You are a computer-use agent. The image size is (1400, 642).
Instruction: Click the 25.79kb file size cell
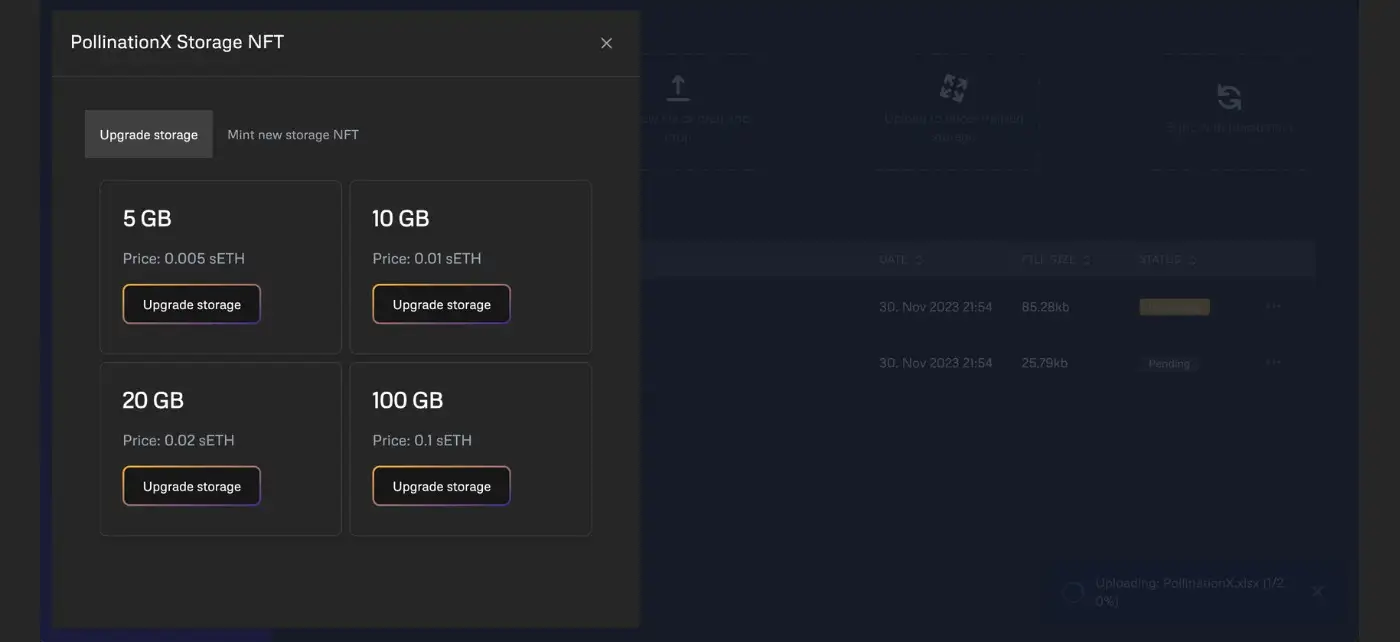tap(1044, 363)
